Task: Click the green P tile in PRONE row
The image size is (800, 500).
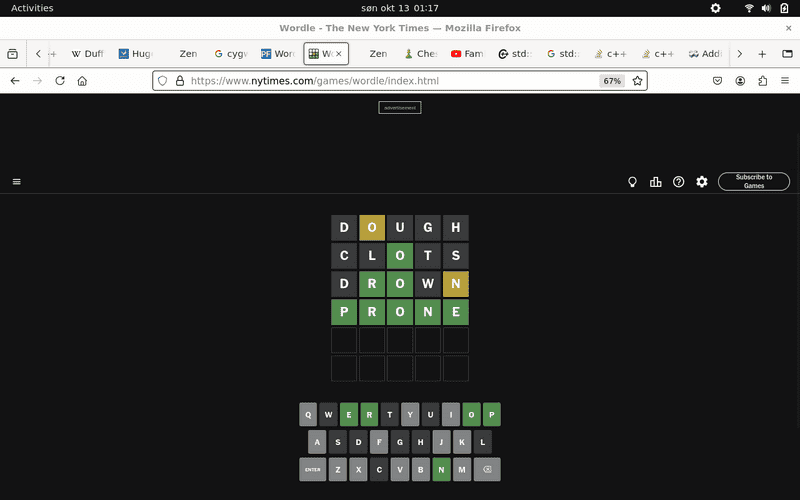Action: 344,312
